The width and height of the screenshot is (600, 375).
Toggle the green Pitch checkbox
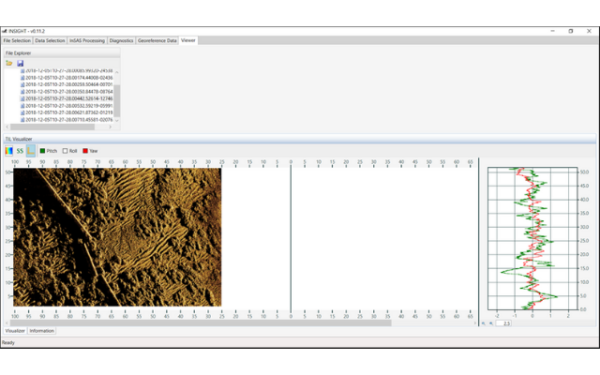42,151
